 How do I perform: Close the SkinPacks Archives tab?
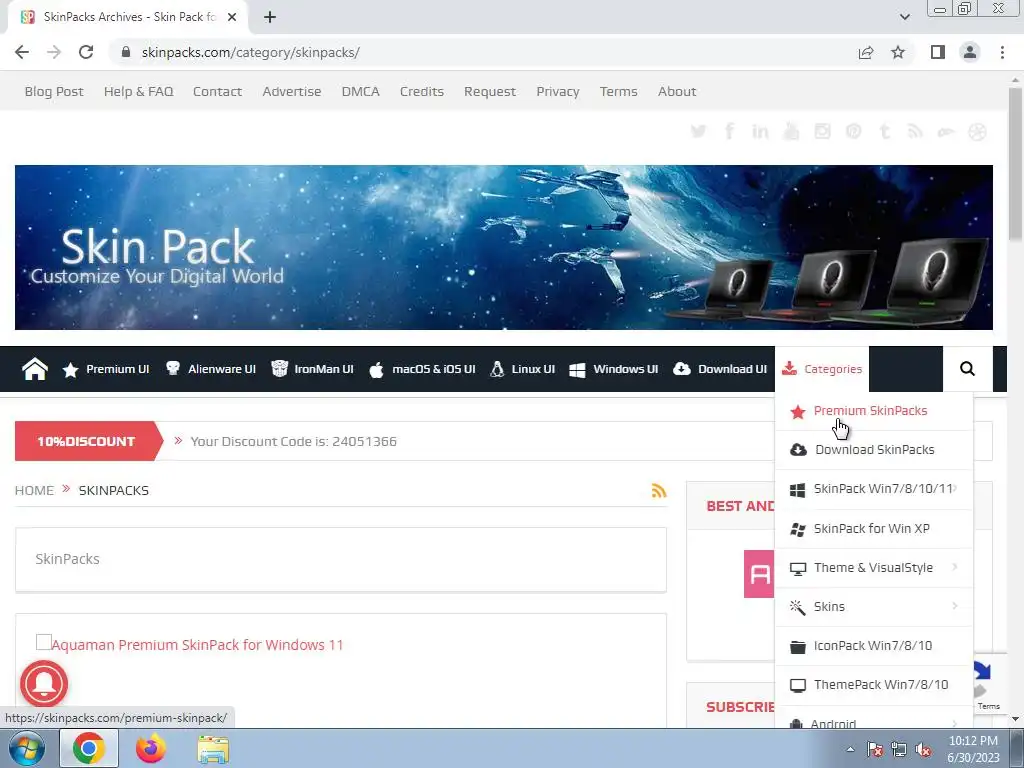click(232, 17)
